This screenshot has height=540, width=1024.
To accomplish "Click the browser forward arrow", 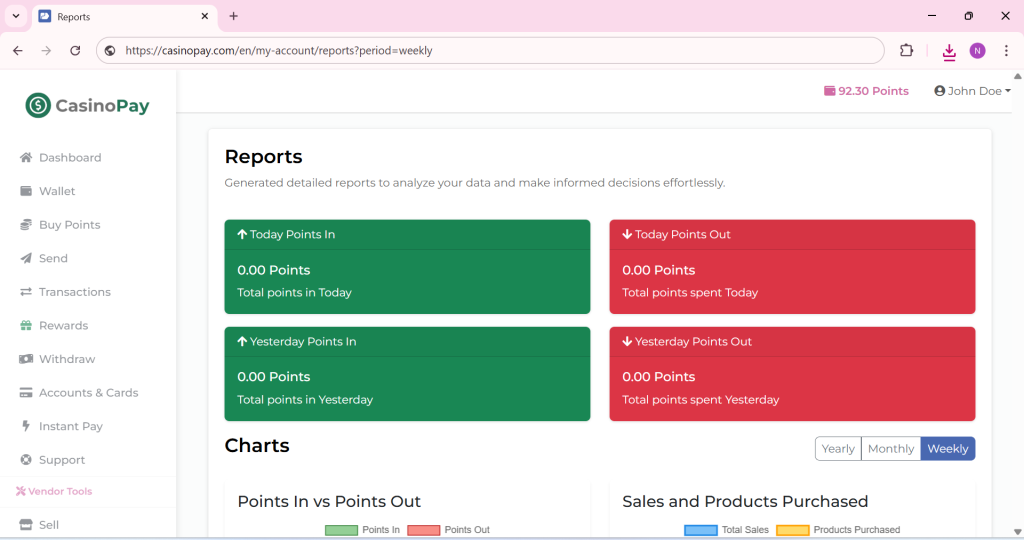I will pyautogui.click(x=46, y=50).
